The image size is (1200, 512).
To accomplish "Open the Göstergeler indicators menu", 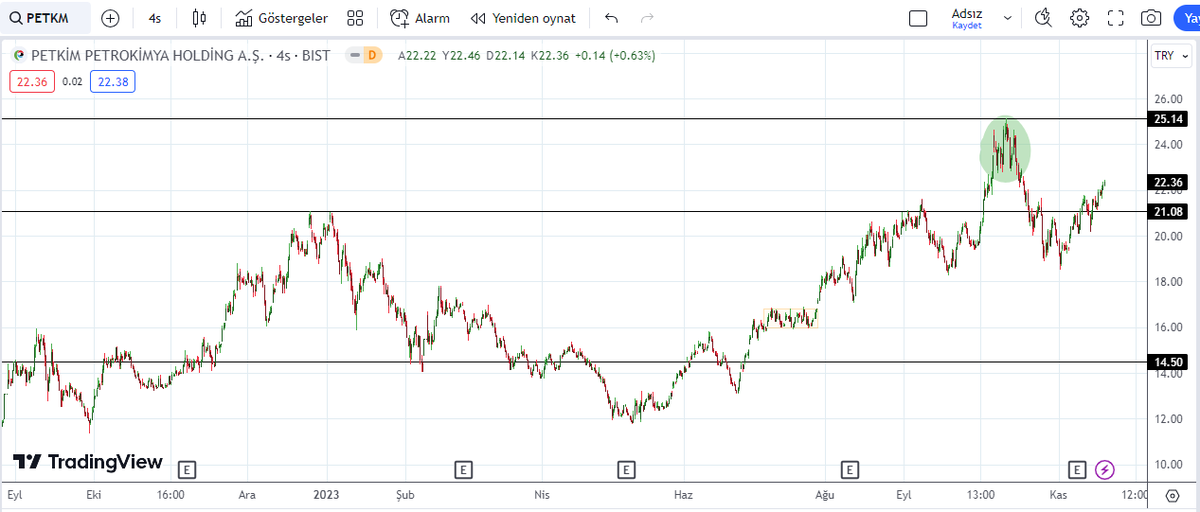I will 281,18.
